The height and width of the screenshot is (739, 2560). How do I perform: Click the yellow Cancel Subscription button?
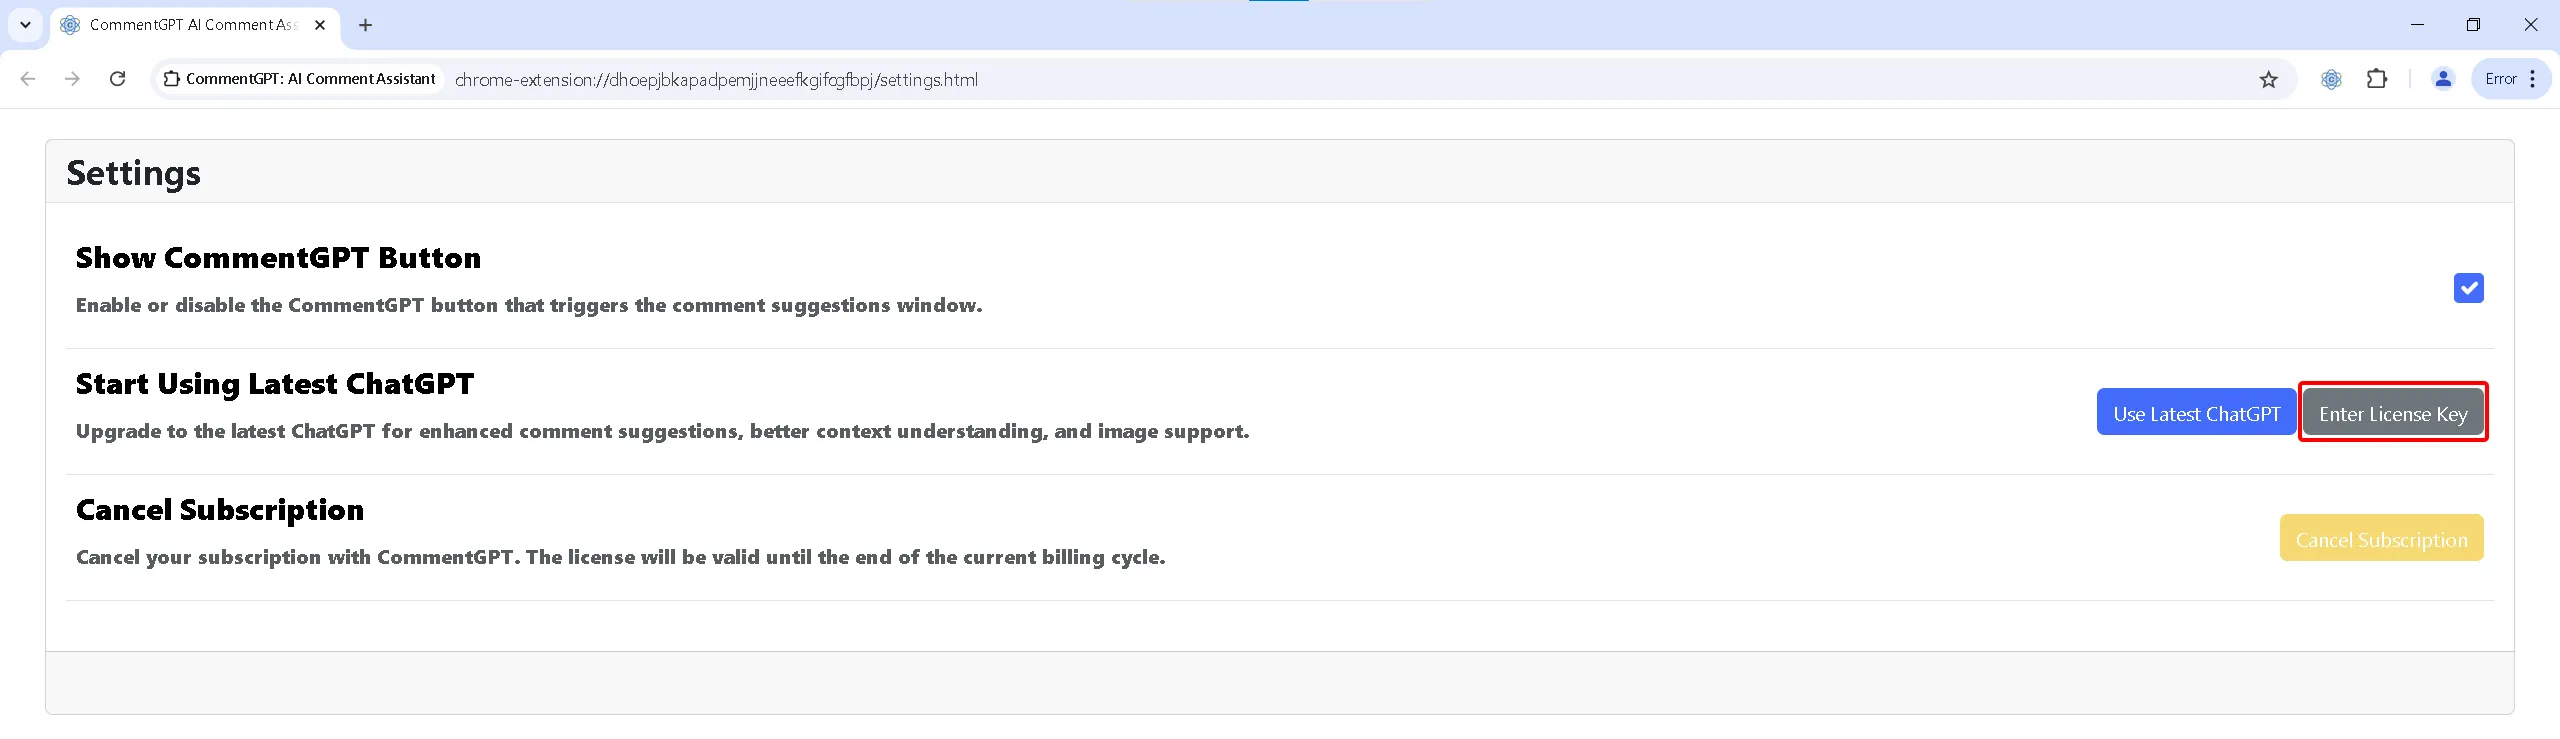point(2381,538)
